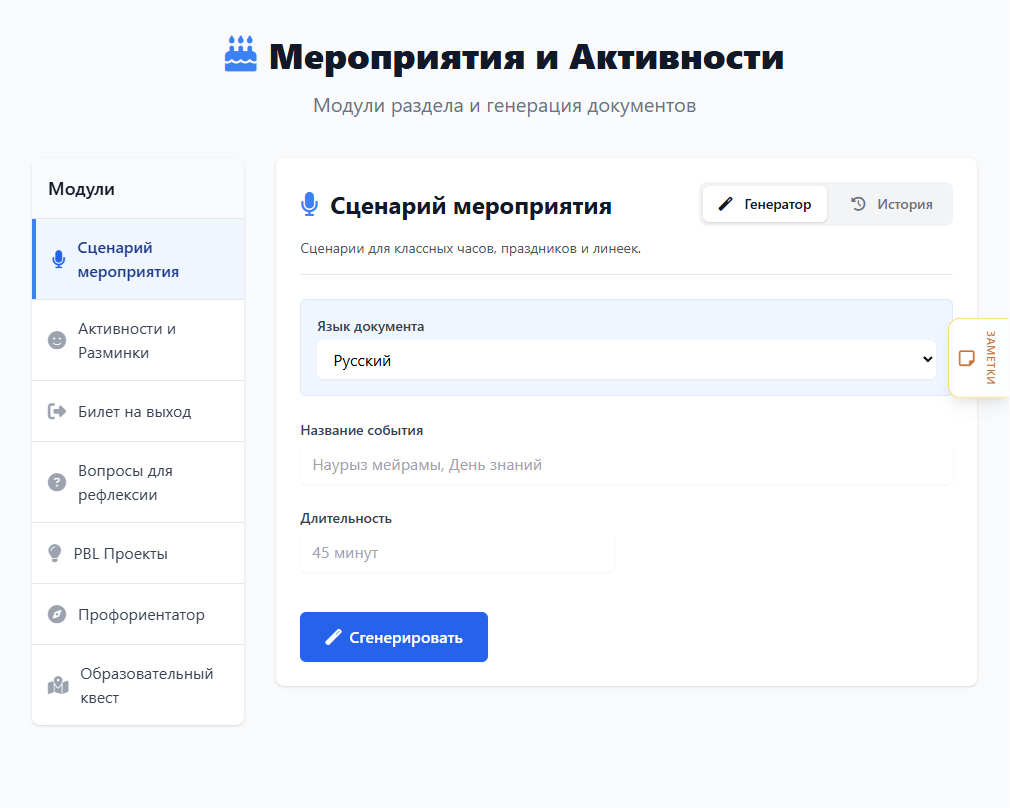This screenshot has width=1010, height=808.
Task: Click microphone icon beside Сценарий мероприятия sidebar item
Action: point(59,259)
